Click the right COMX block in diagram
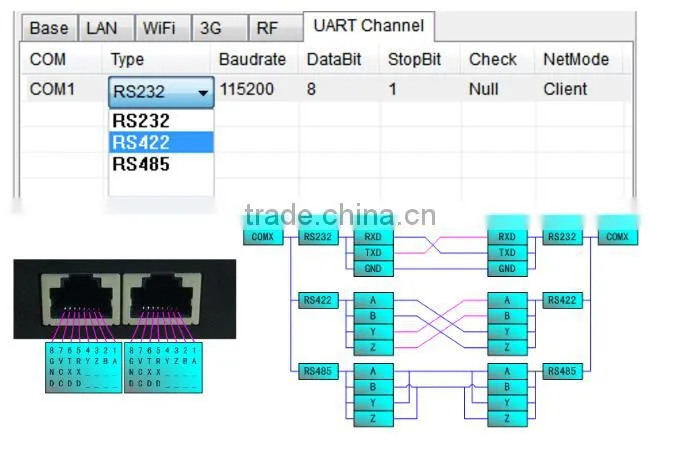This screenshot has height=449, width=680. pos(618,237)
